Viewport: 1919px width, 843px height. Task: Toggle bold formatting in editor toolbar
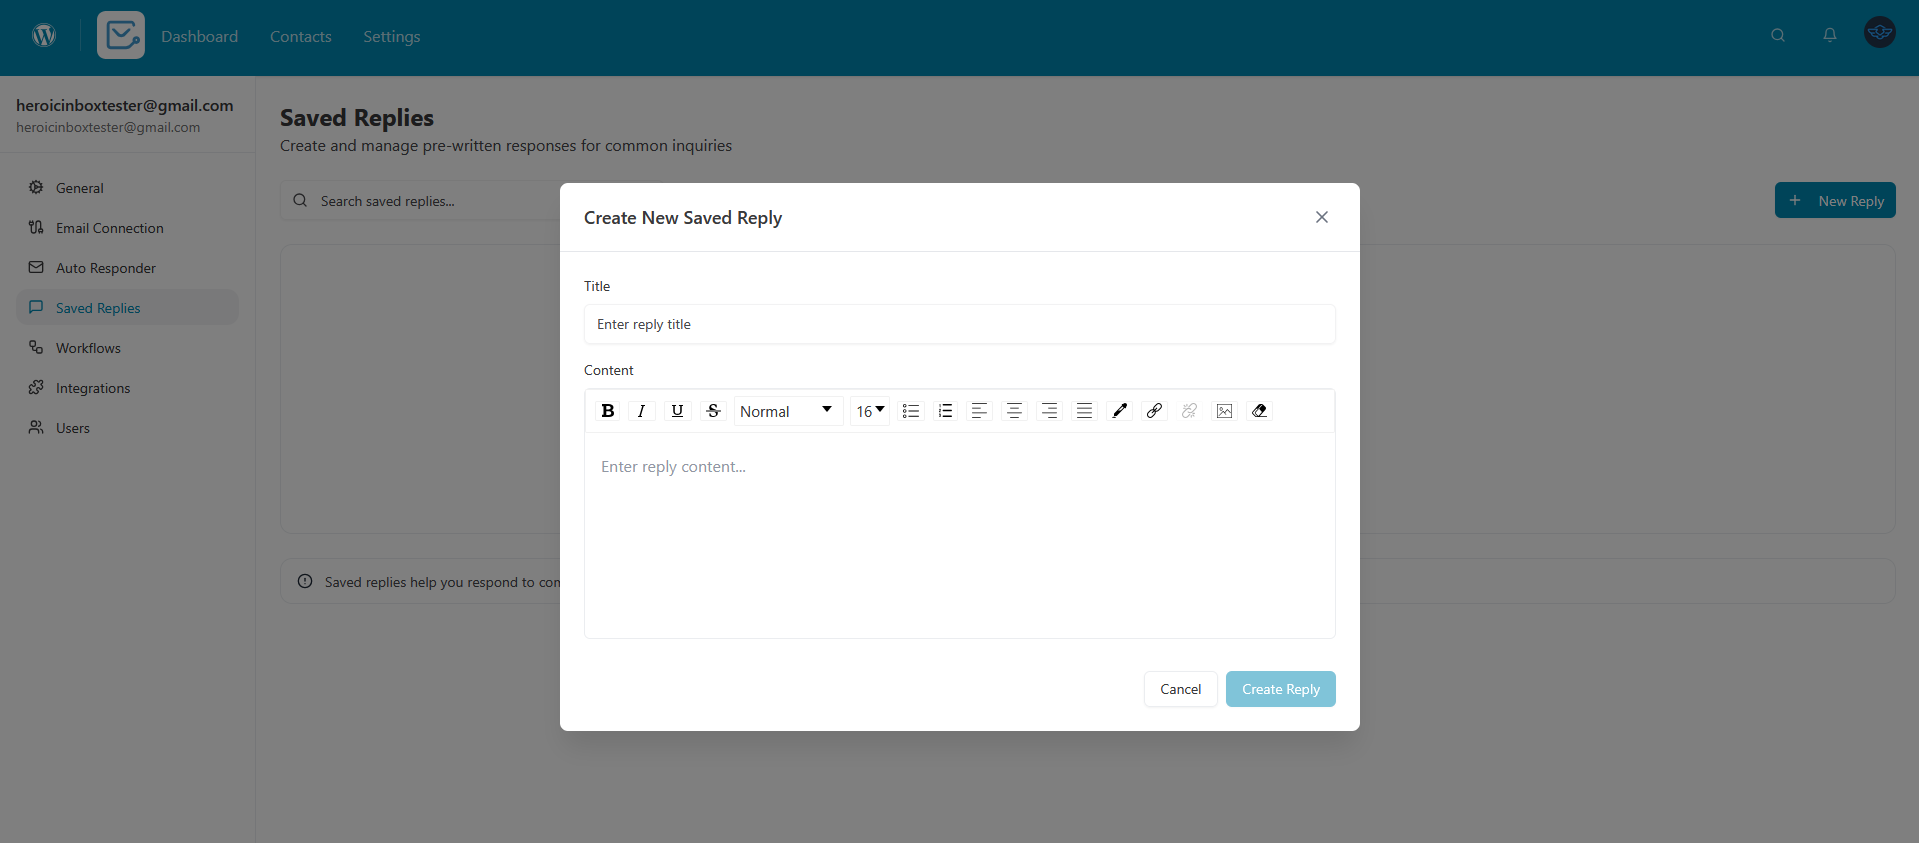coord(607,411)
